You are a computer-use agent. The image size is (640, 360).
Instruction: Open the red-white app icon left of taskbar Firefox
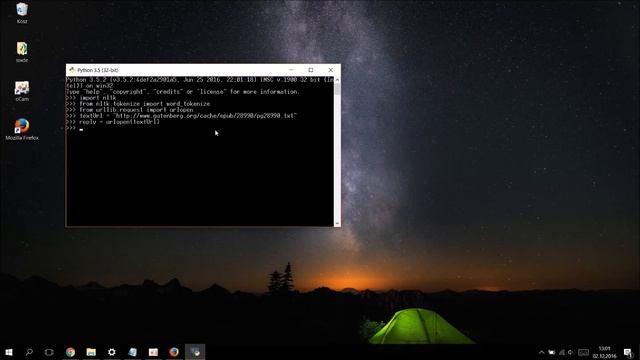pos(153,352)
